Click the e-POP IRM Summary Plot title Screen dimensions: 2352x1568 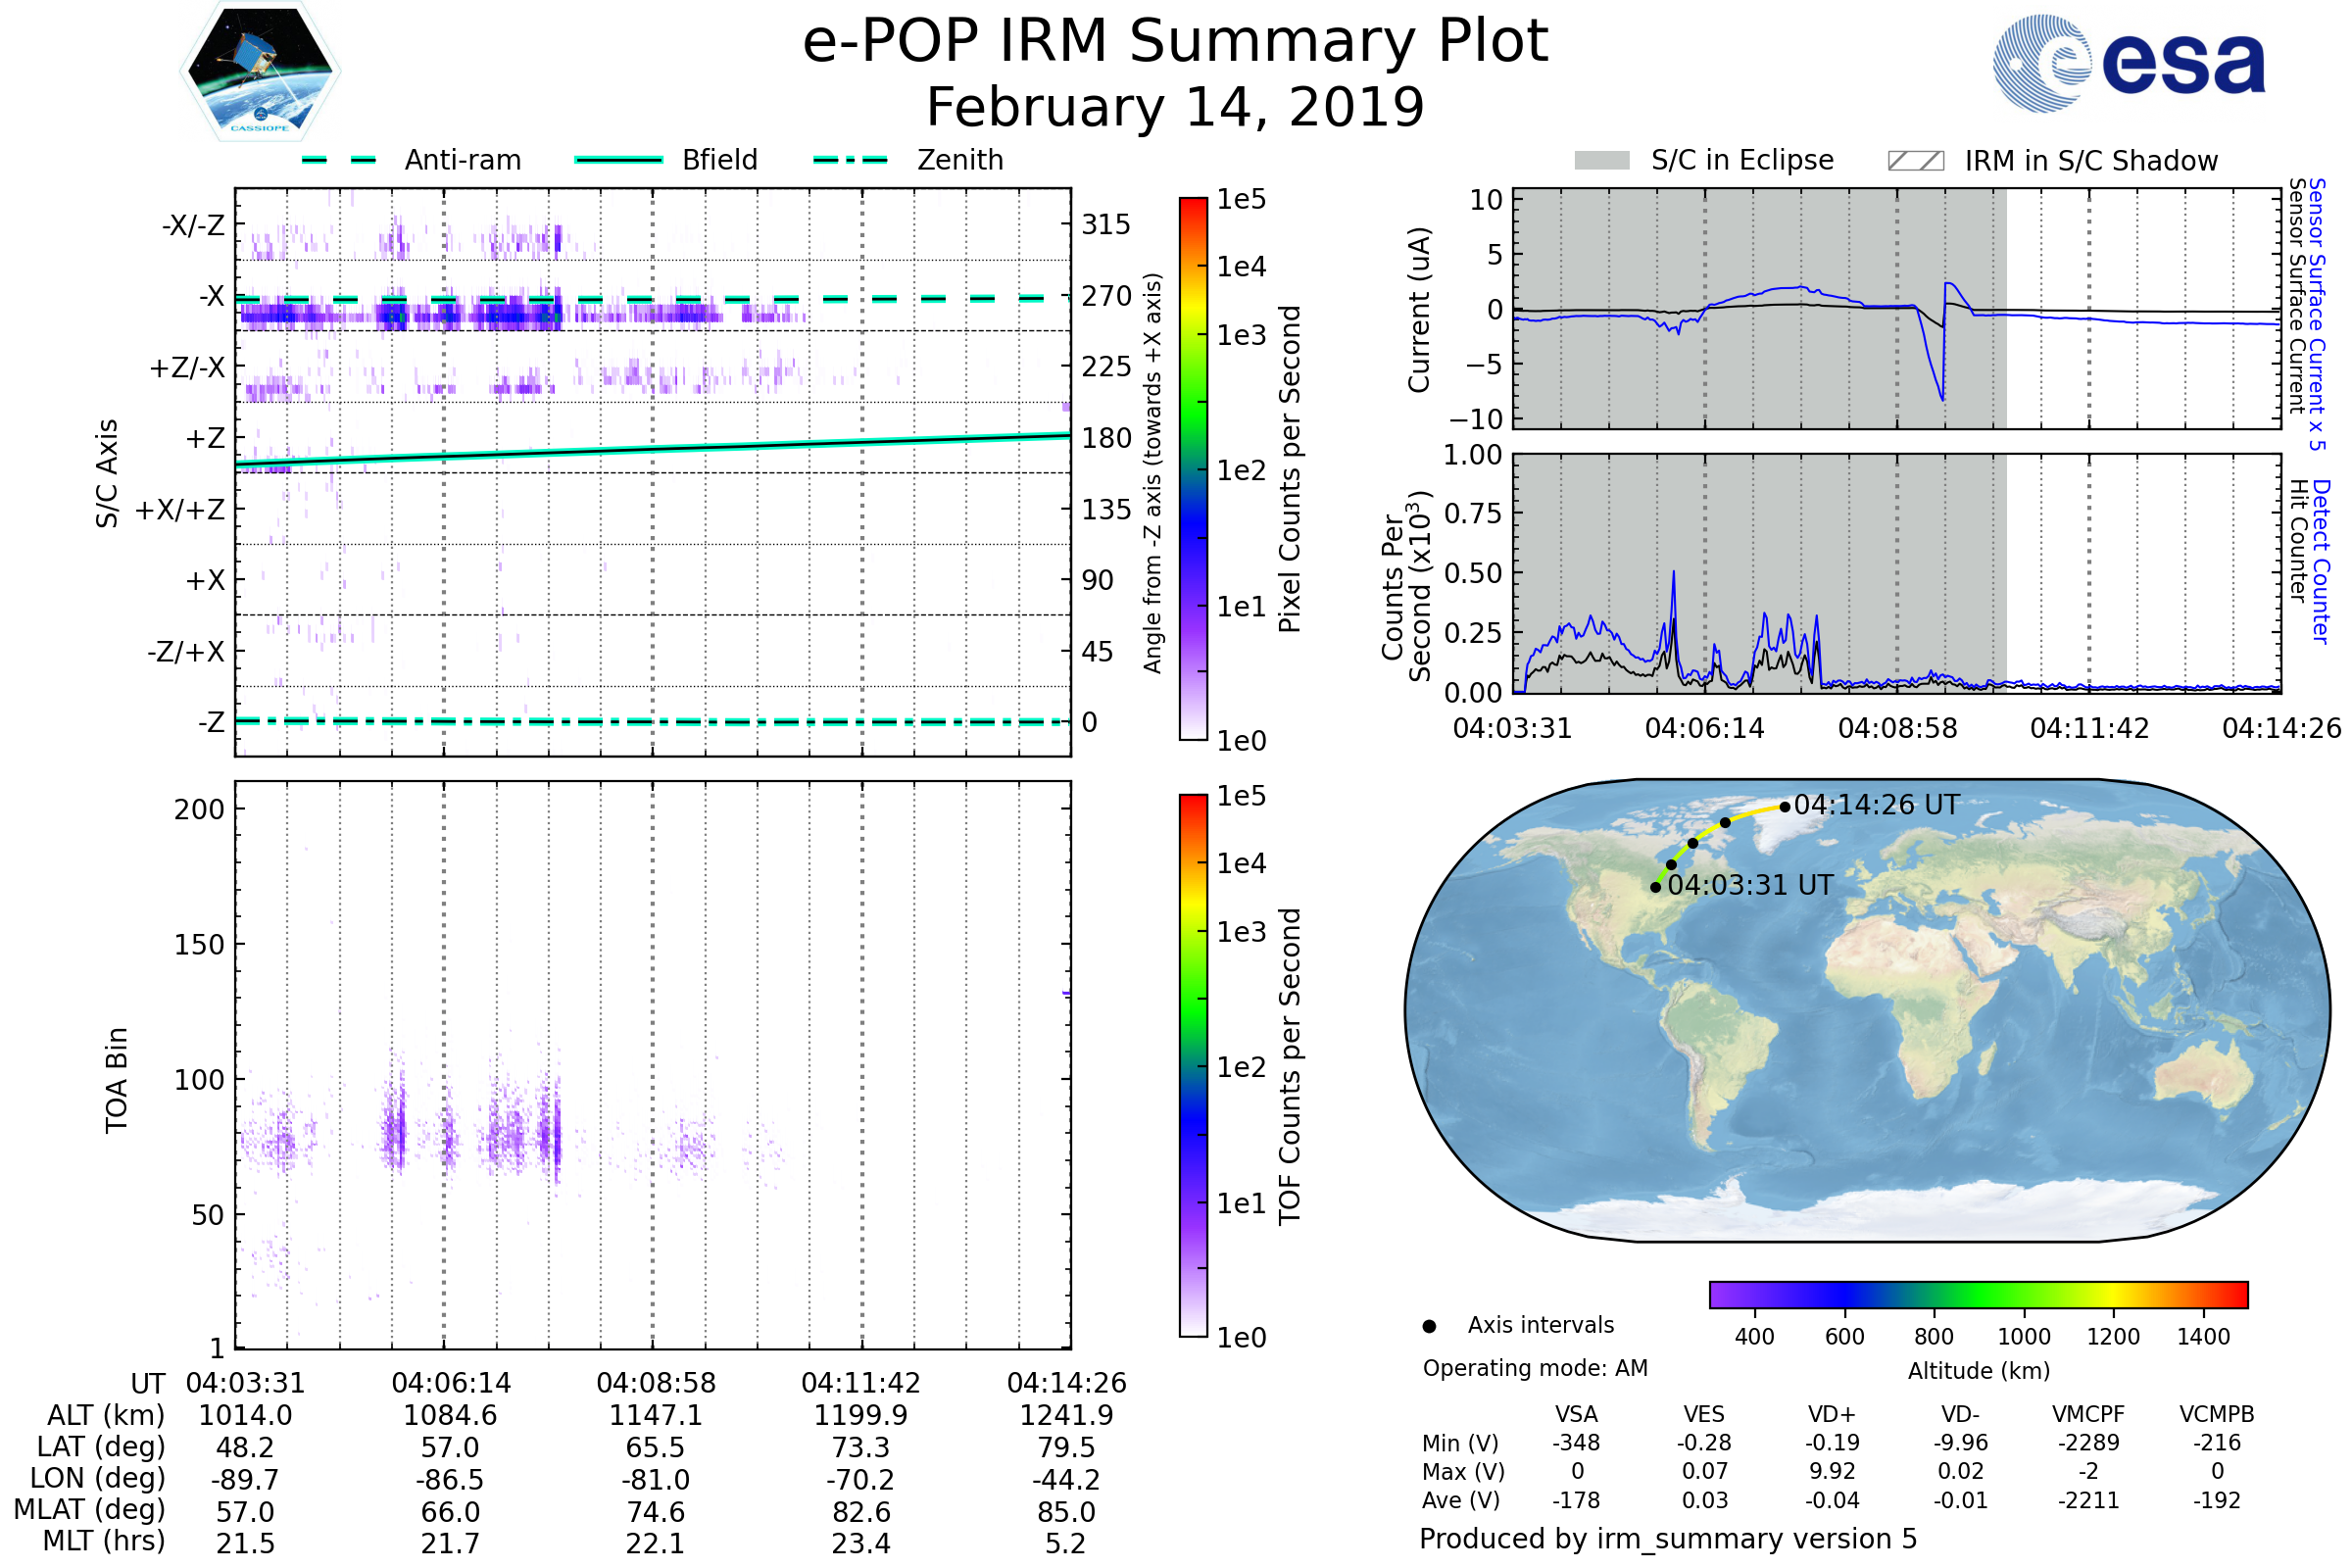tap(1175, 42)
